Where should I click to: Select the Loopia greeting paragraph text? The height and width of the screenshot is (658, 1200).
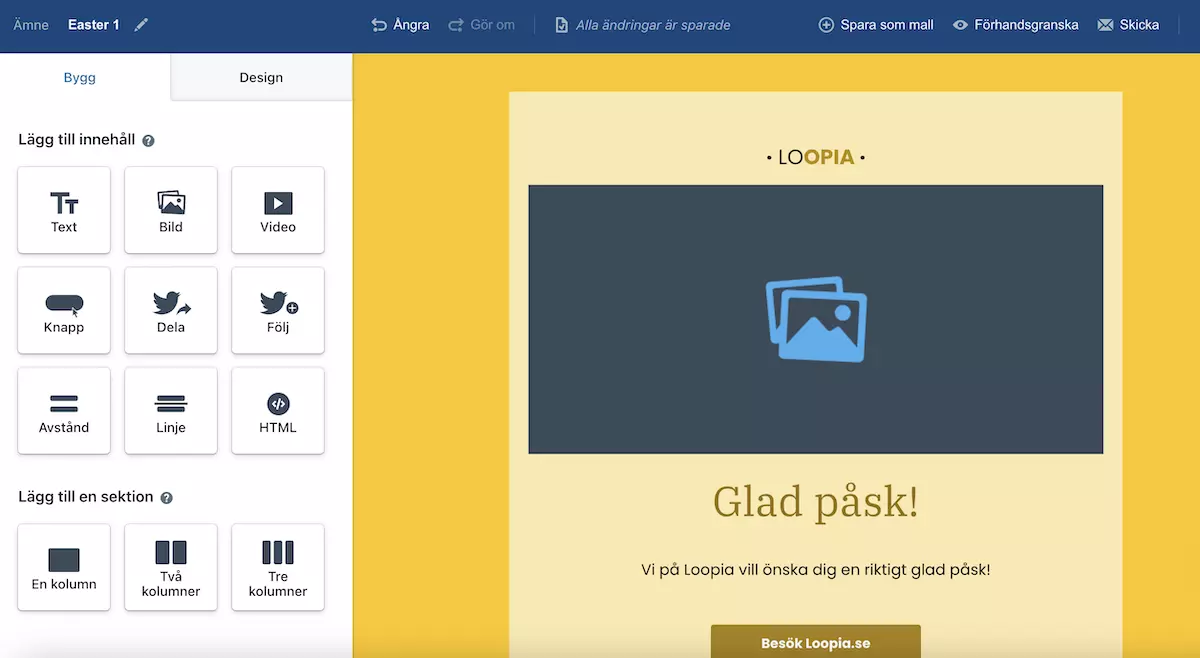click(816, 569)
